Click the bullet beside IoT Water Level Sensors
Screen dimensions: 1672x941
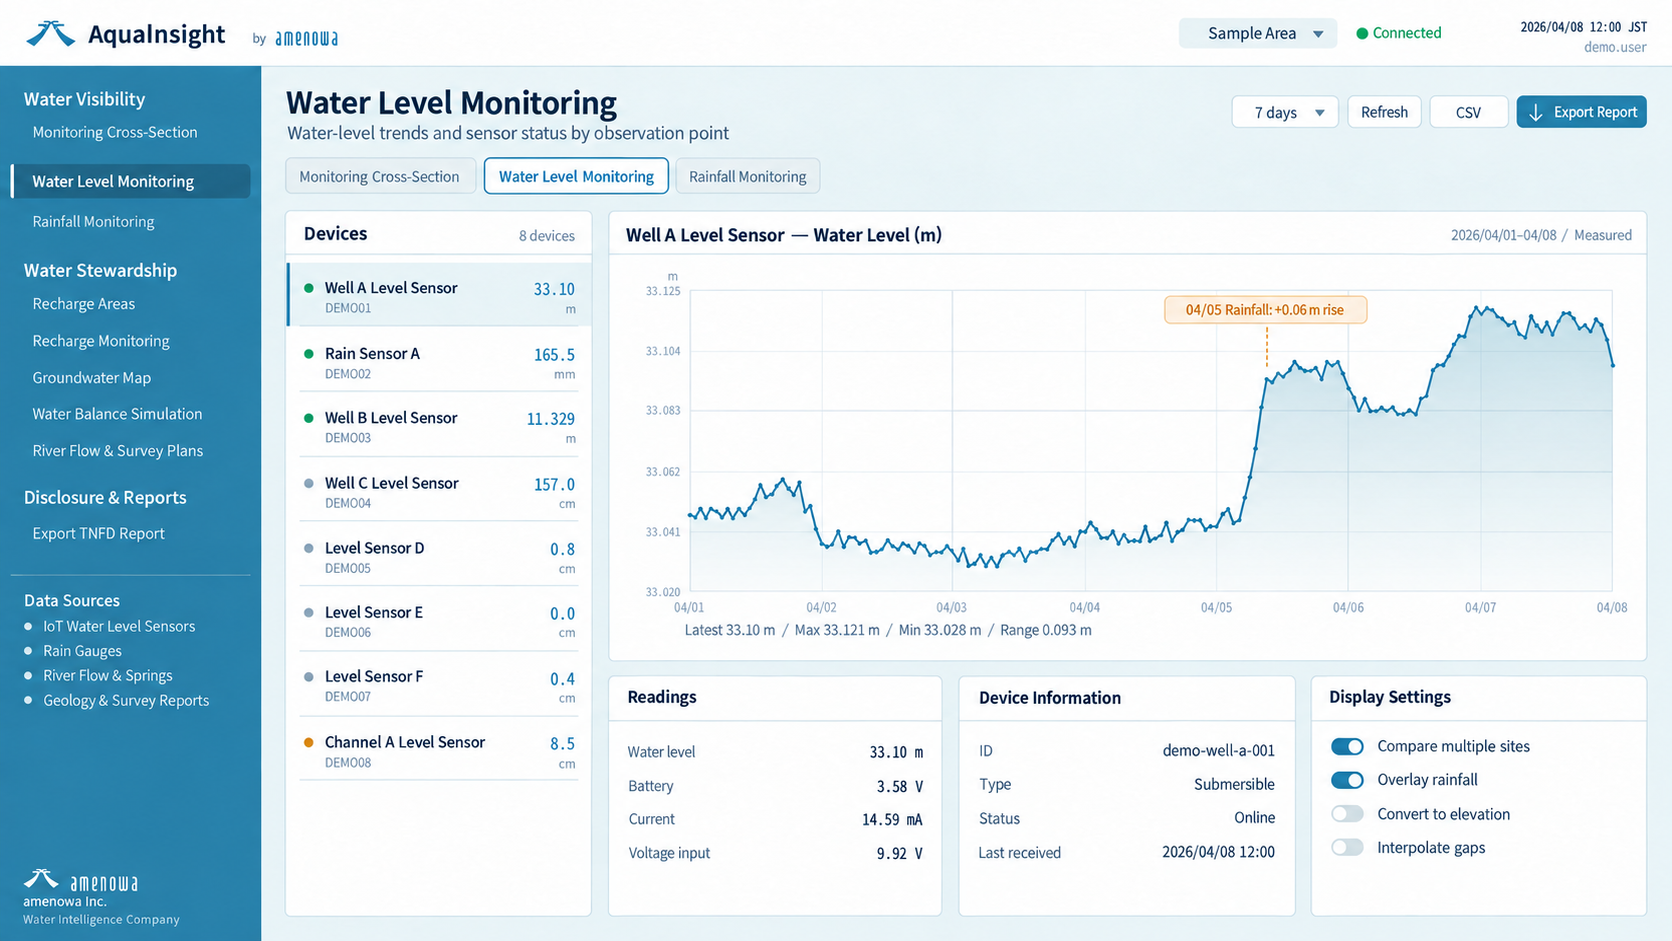(28, 626)
